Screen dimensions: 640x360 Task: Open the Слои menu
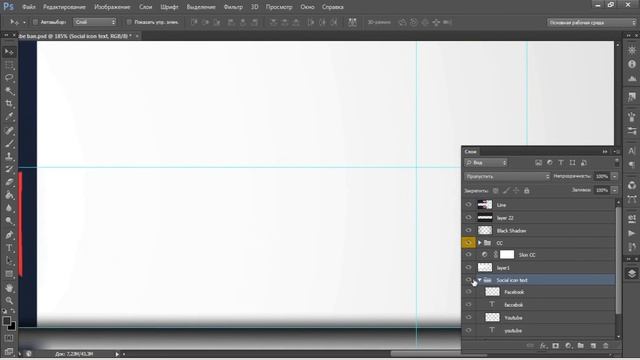[145, 7]
